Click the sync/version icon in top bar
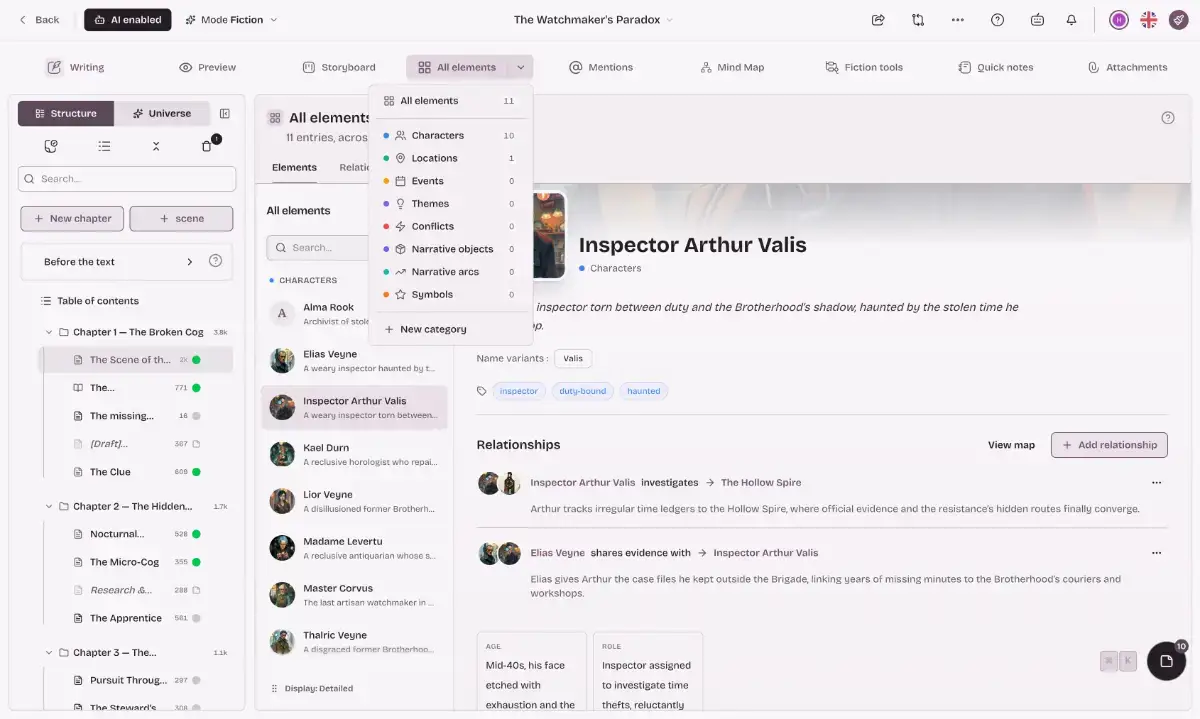 click(918, 20)
